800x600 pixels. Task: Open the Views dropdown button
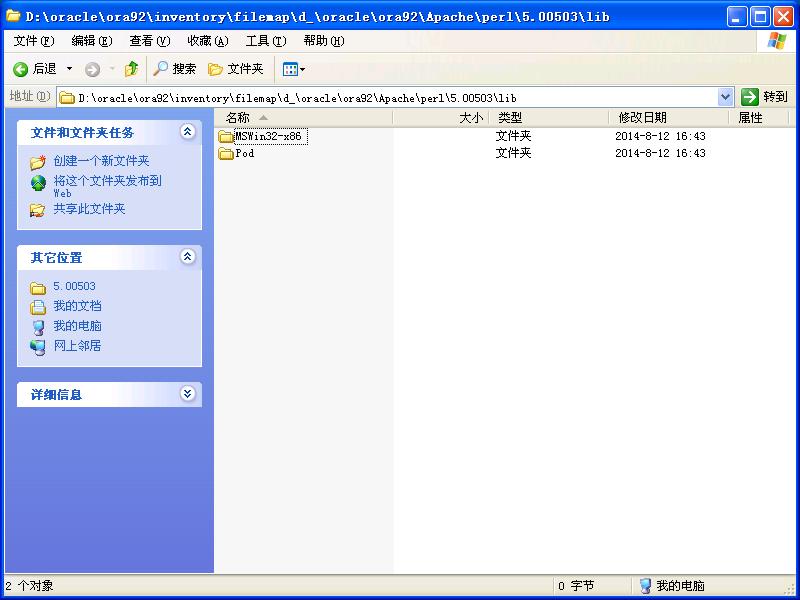[293, 69]
